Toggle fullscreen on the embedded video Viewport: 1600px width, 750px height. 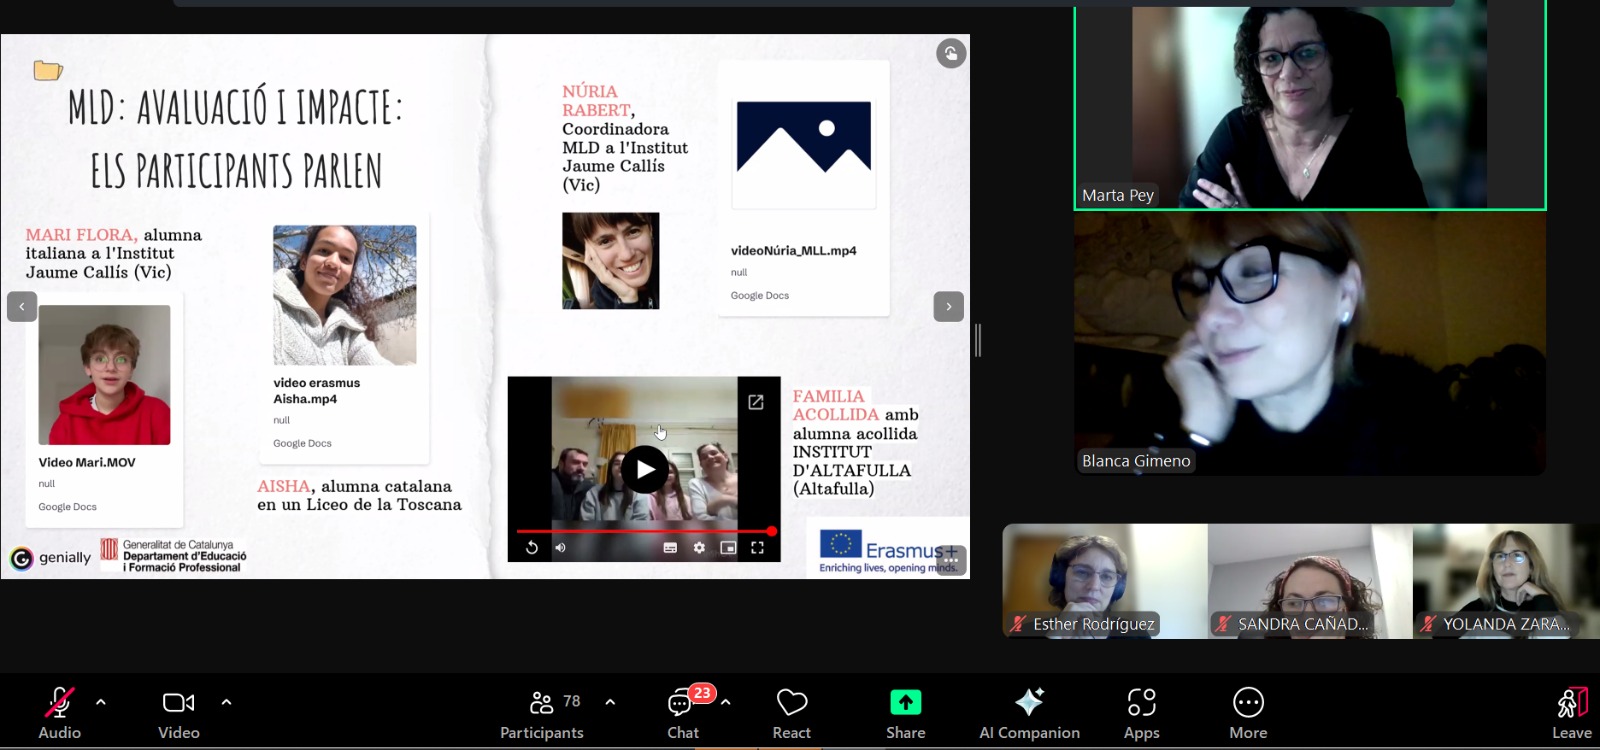(x=757, y=547)
